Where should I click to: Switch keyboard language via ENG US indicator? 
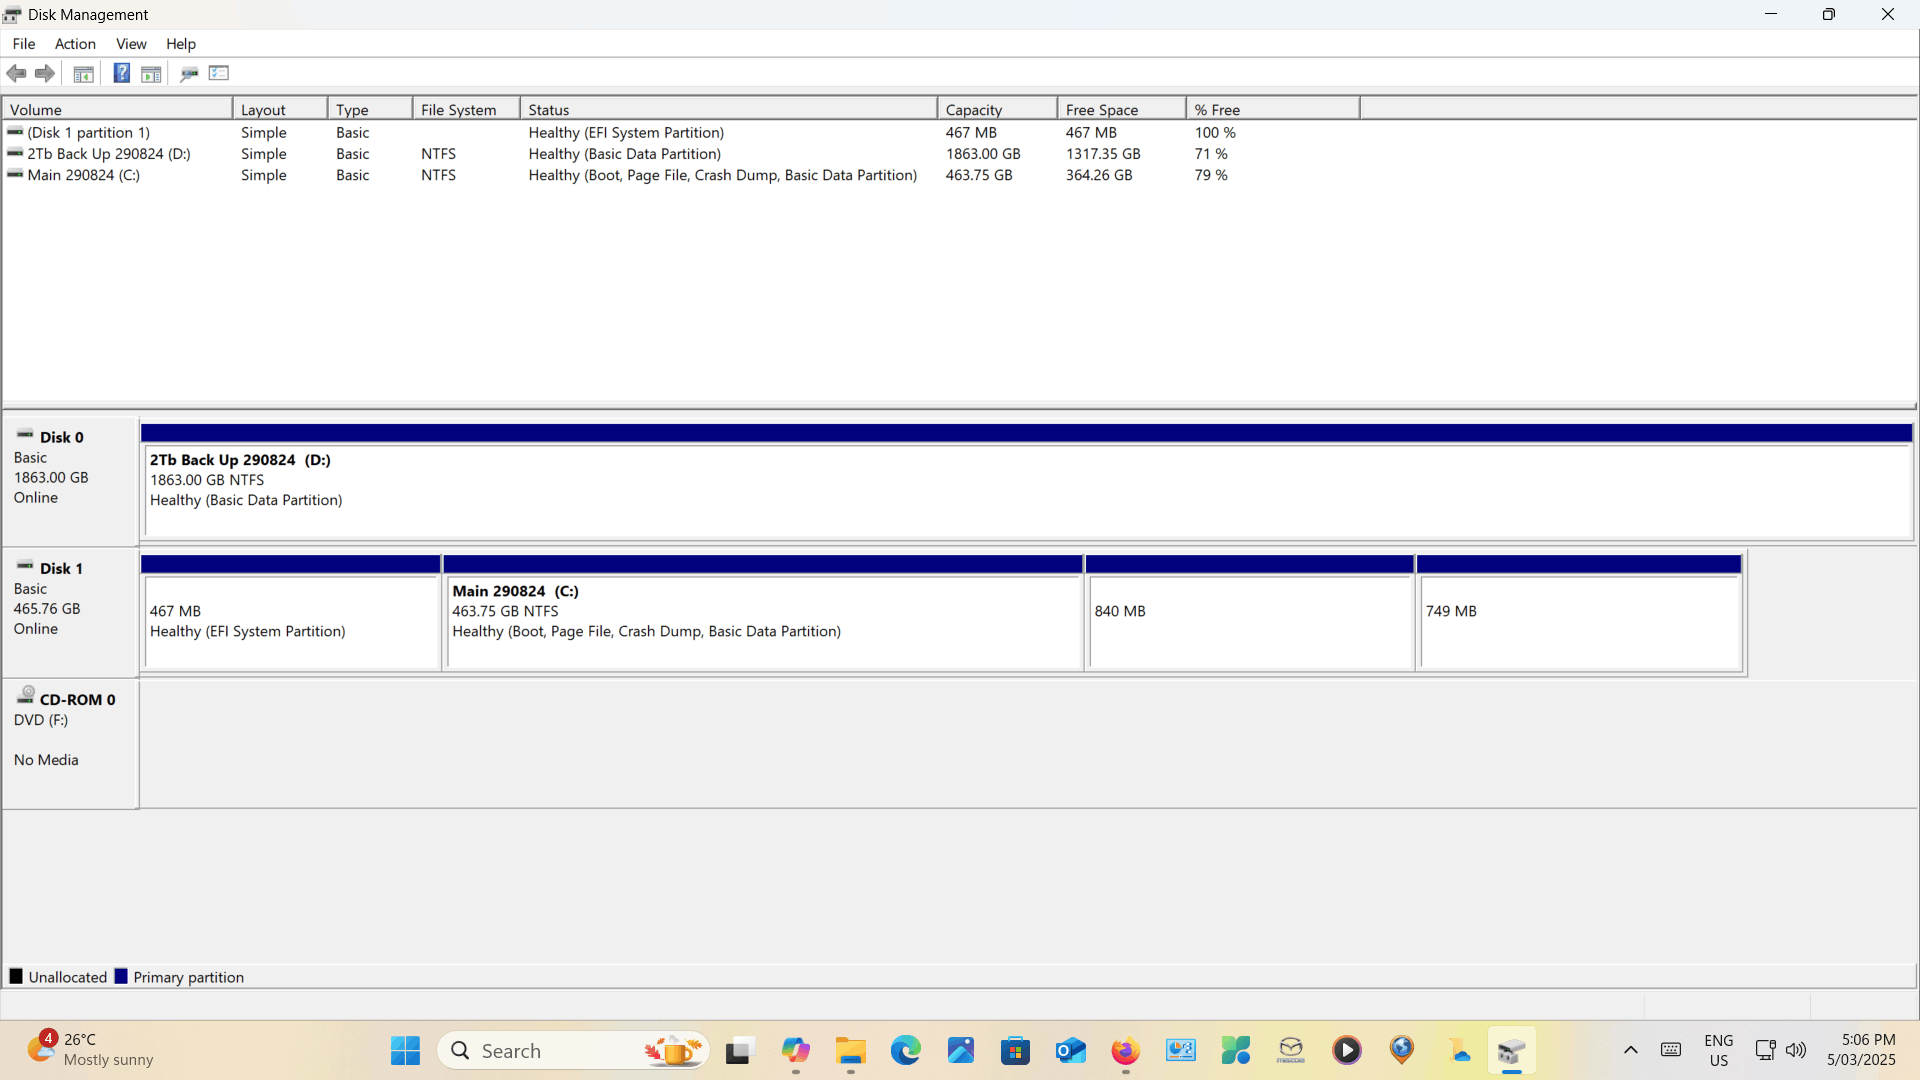(1719, 1050)
